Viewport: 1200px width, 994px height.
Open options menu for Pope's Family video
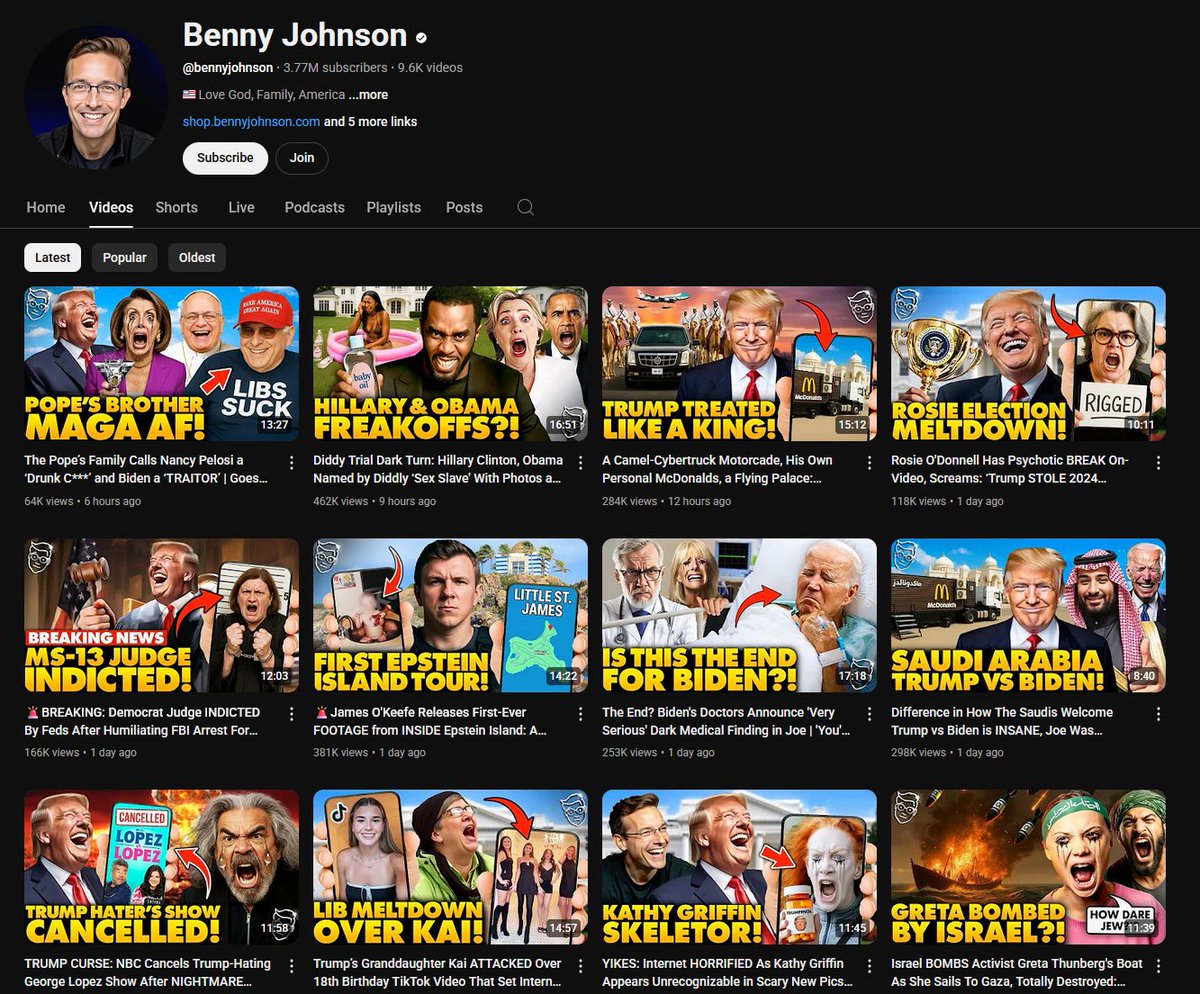coord(292,463)
